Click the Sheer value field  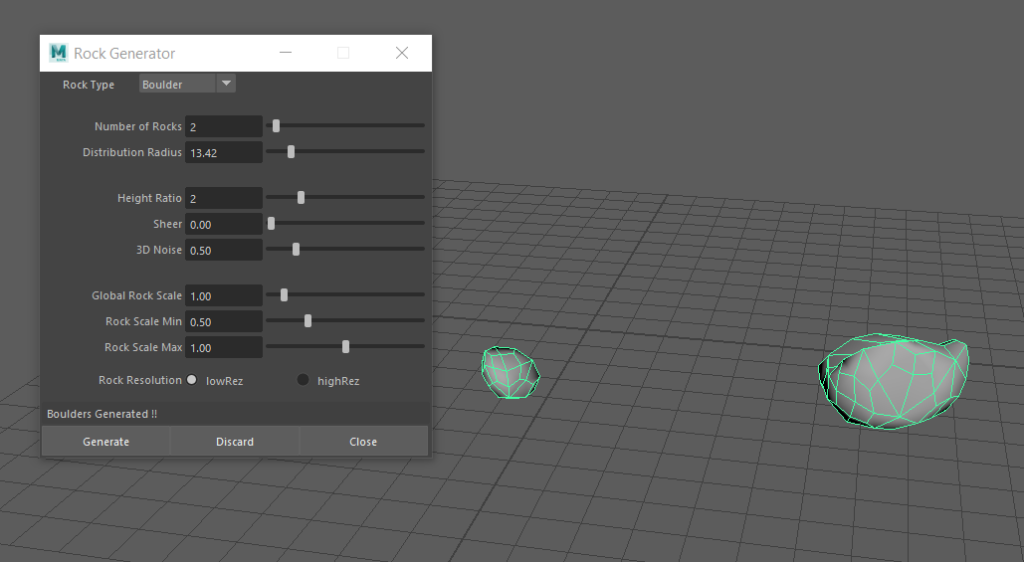(x=223, y=225)
